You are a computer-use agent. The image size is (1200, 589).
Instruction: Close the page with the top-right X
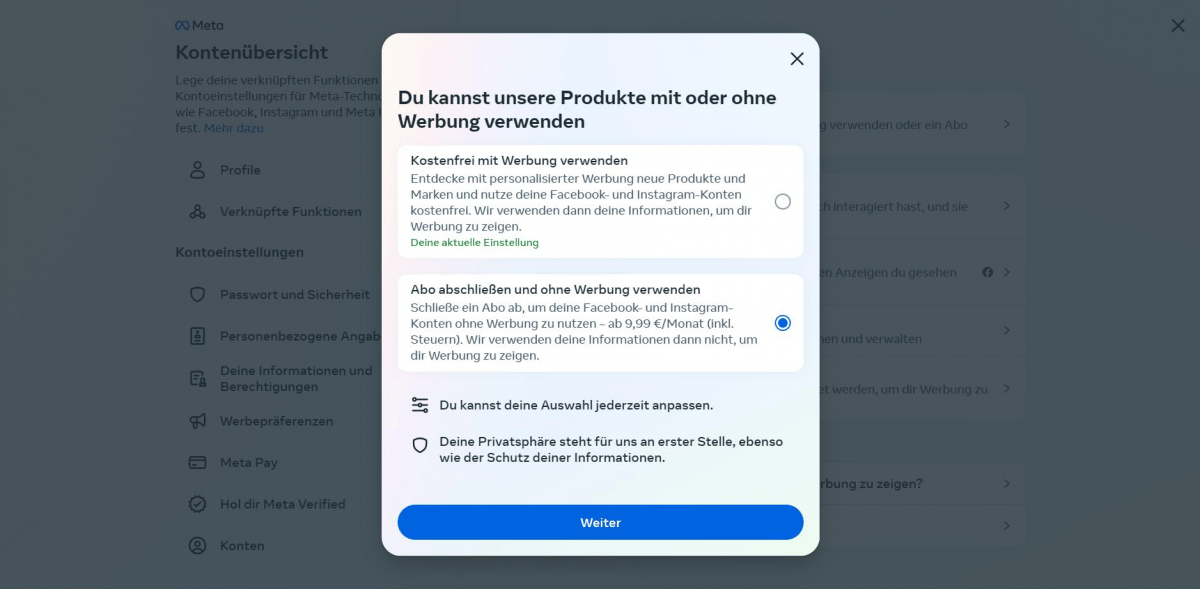(1178, 26)
